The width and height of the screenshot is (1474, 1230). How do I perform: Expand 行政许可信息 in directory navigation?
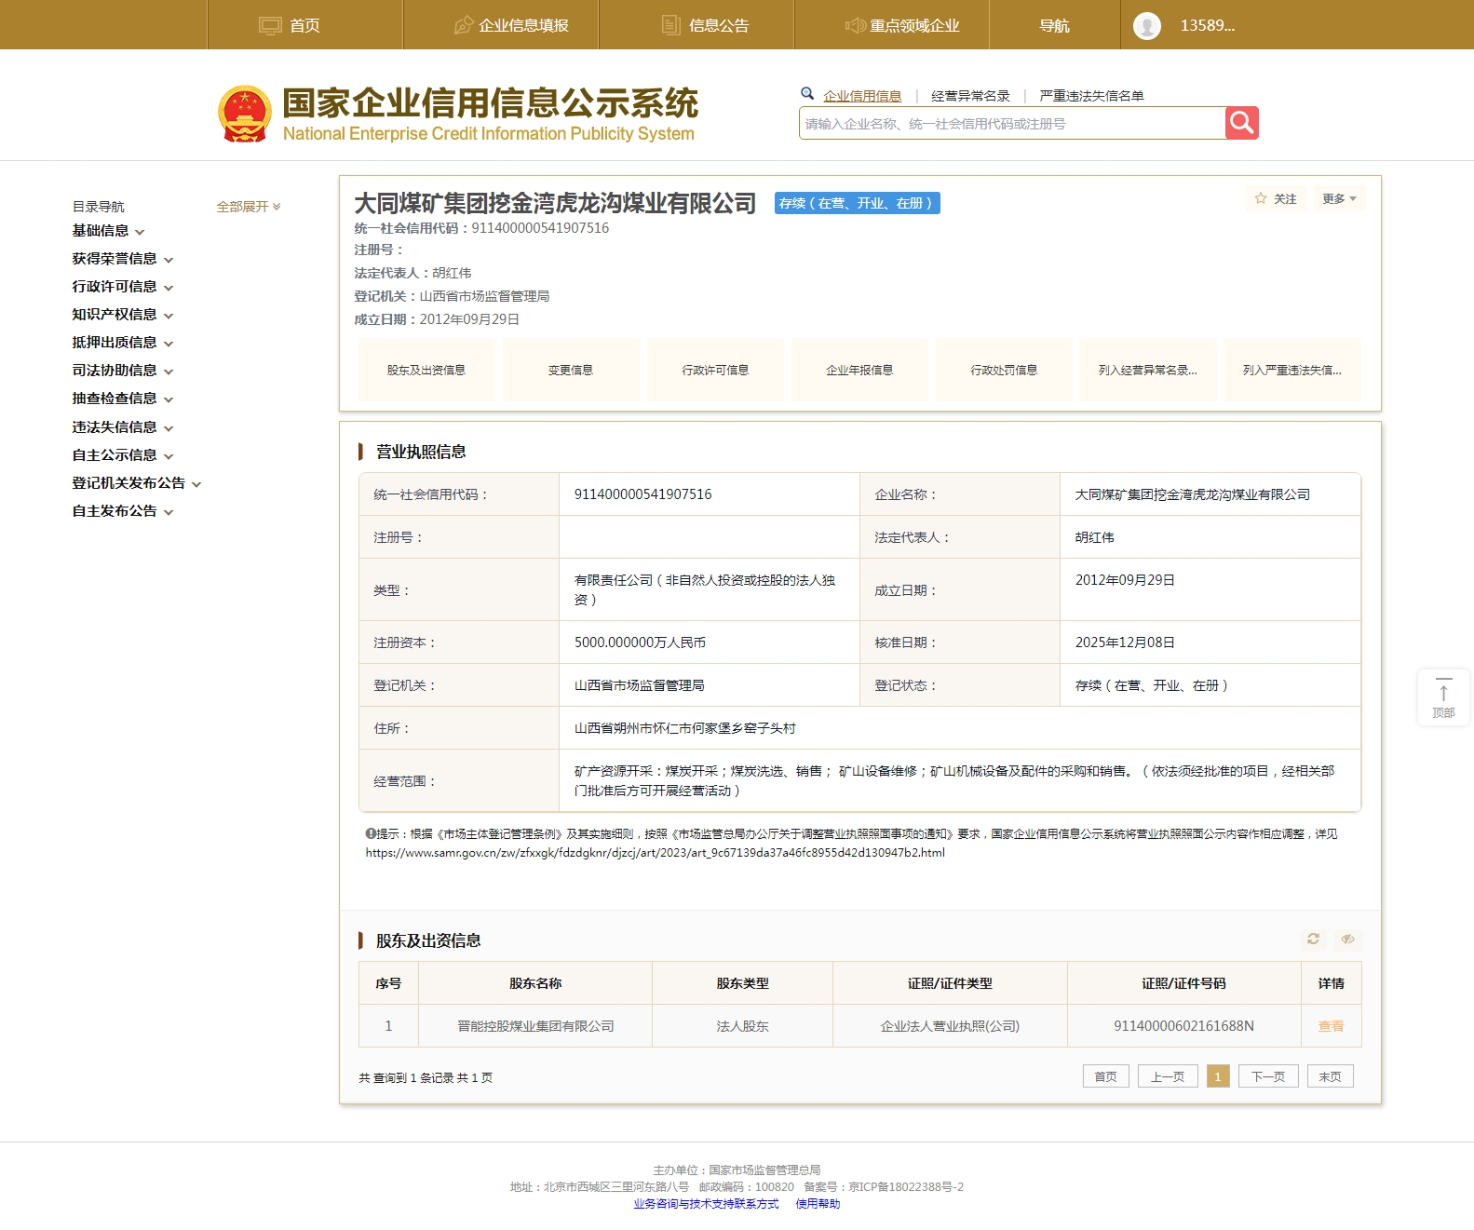[122, 287]
